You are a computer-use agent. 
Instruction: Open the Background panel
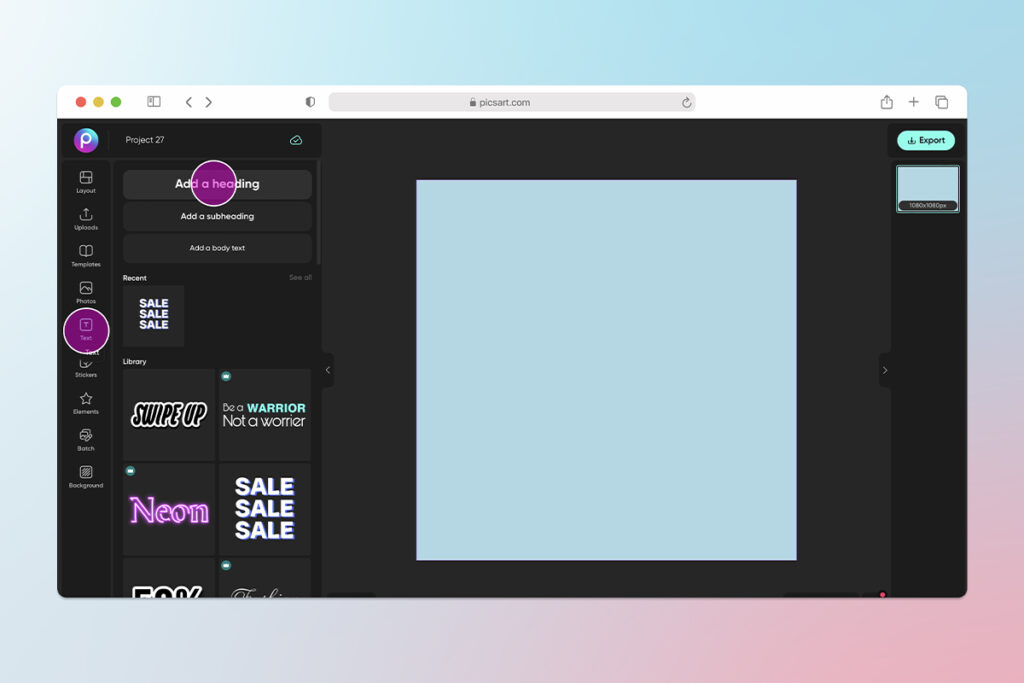point(85,478)
